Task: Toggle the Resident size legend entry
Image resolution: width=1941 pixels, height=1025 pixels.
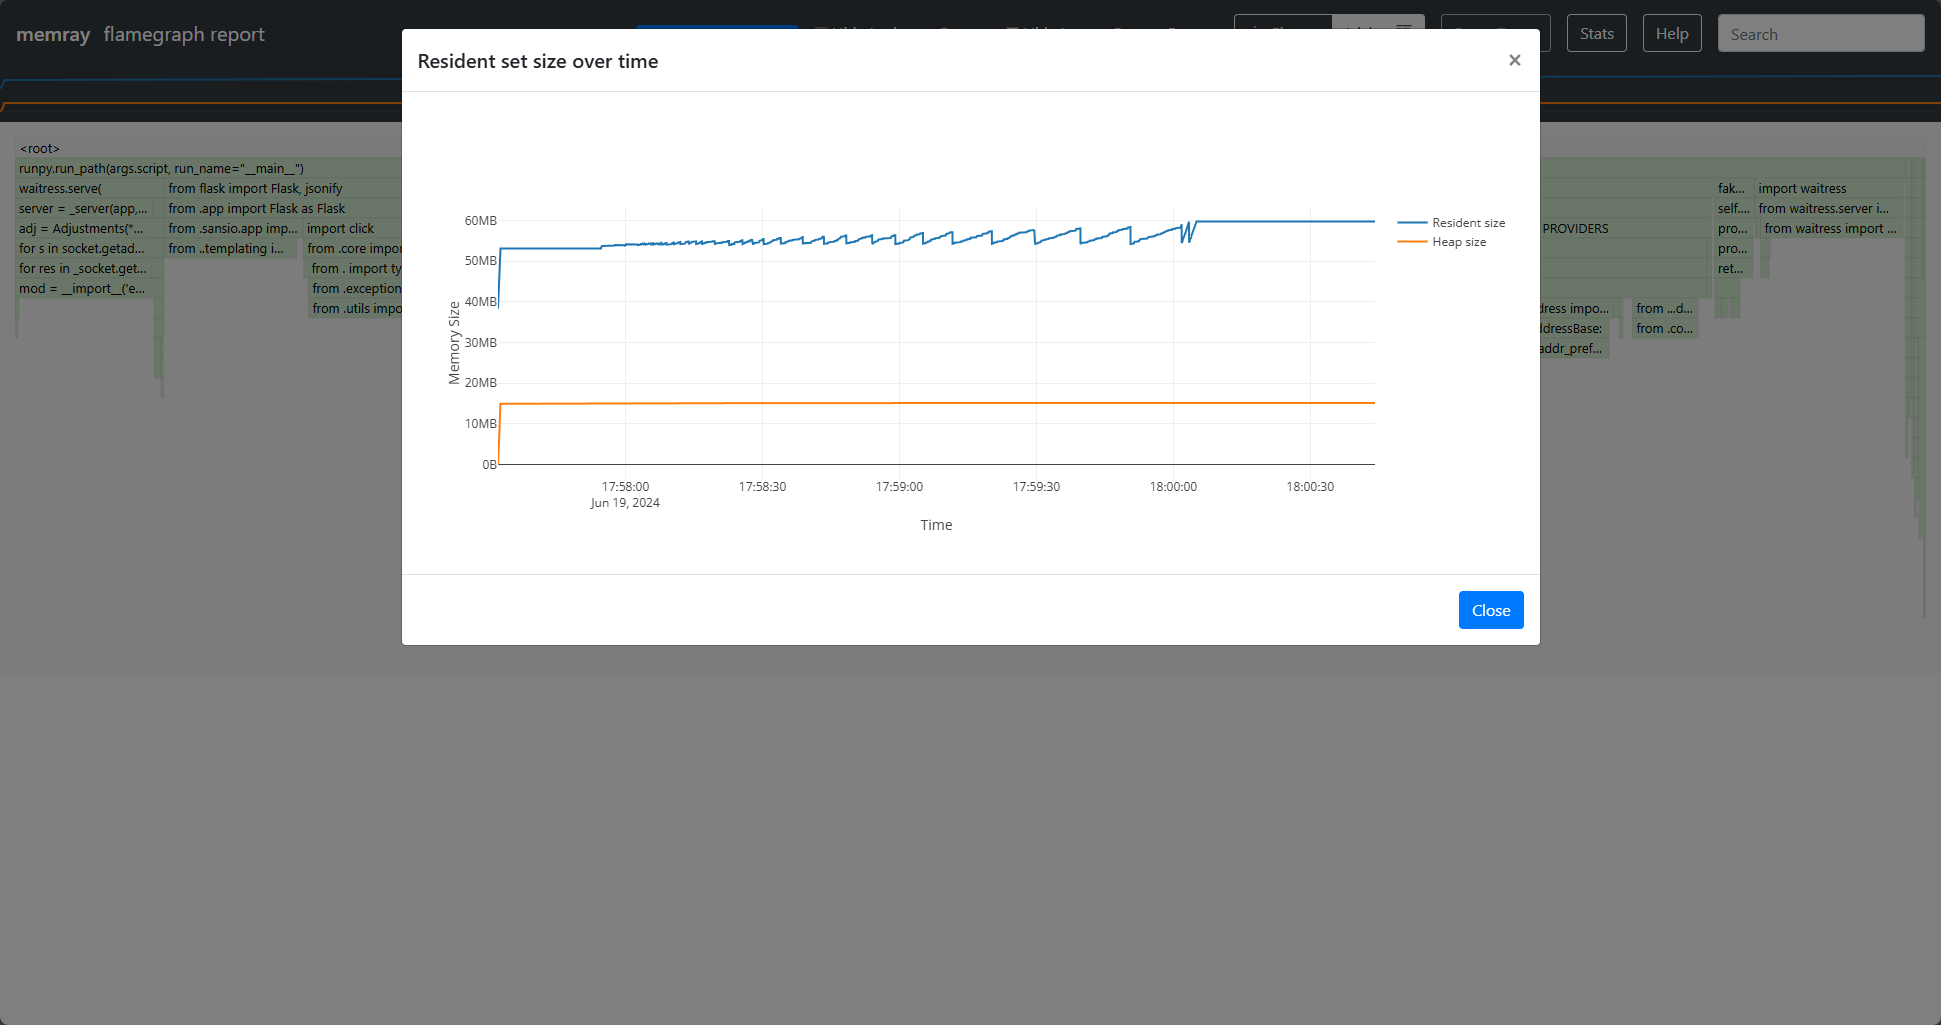Action: coord(1451,223)
